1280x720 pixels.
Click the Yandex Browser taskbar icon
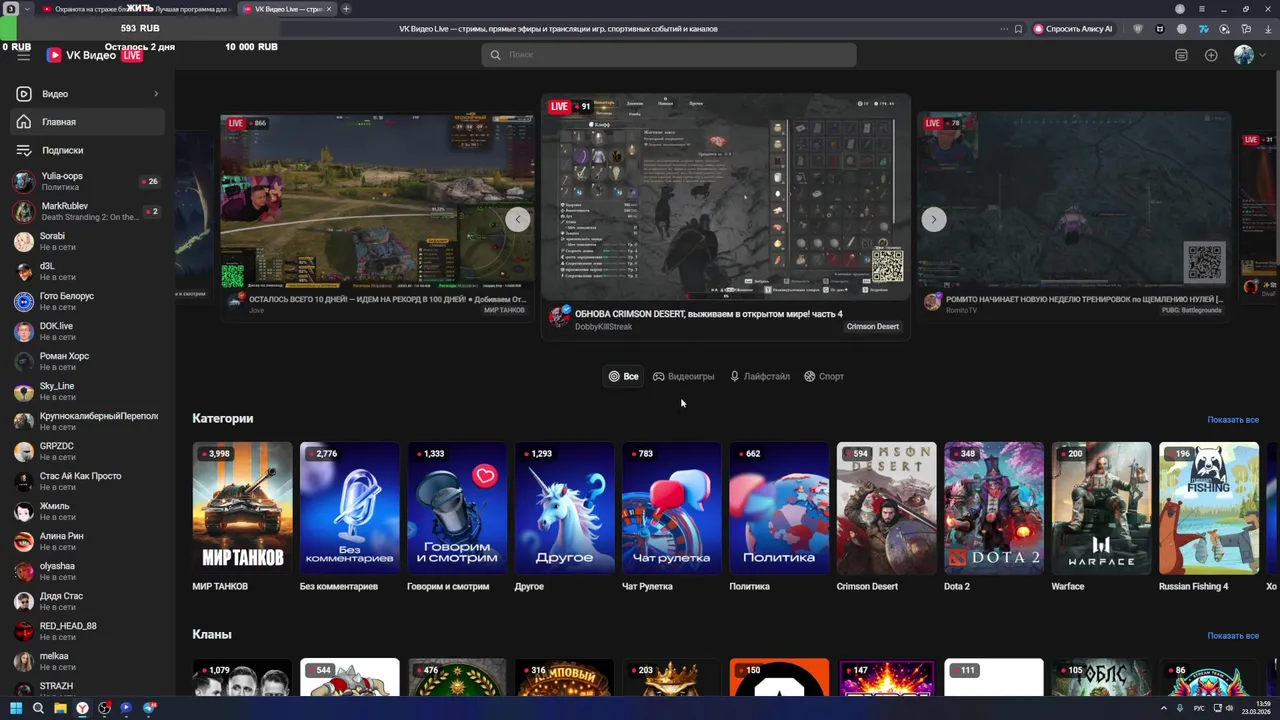[82, 708]
